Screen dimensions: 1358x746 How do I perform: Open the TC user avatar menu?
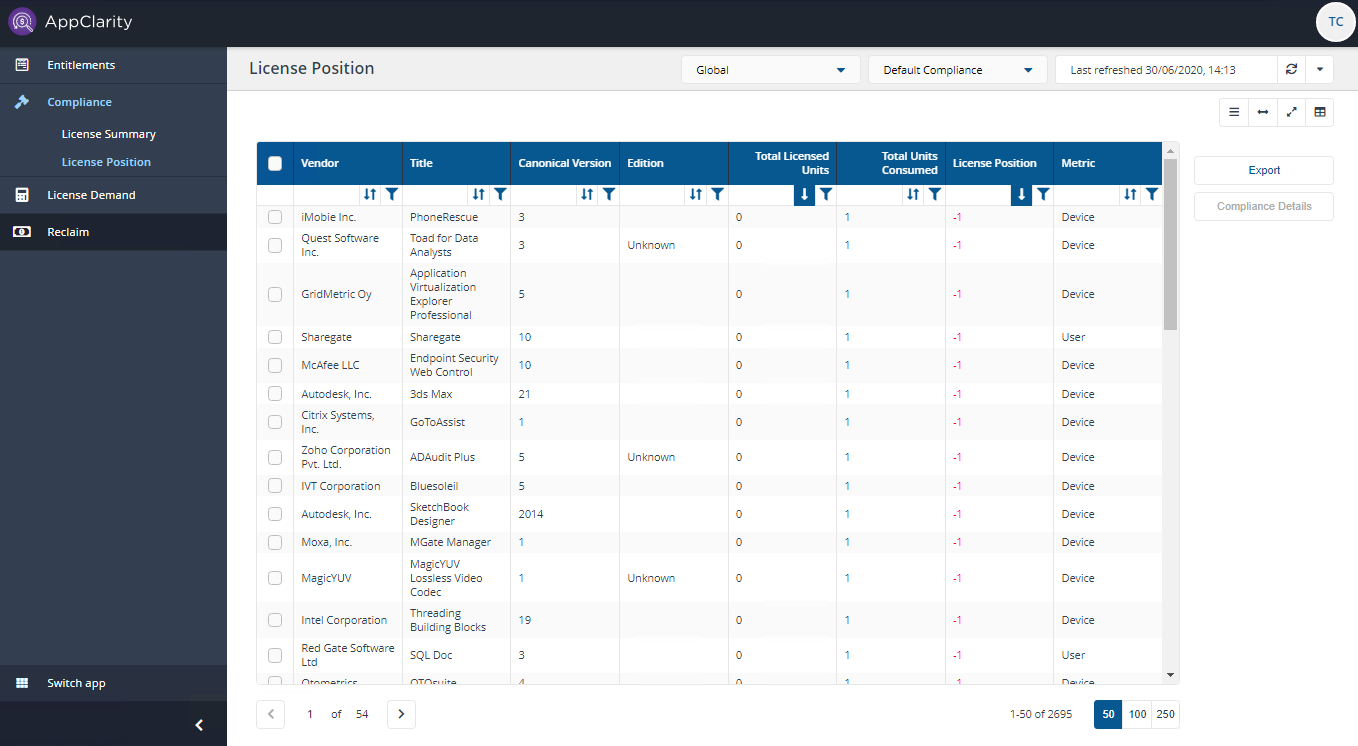1336,22
